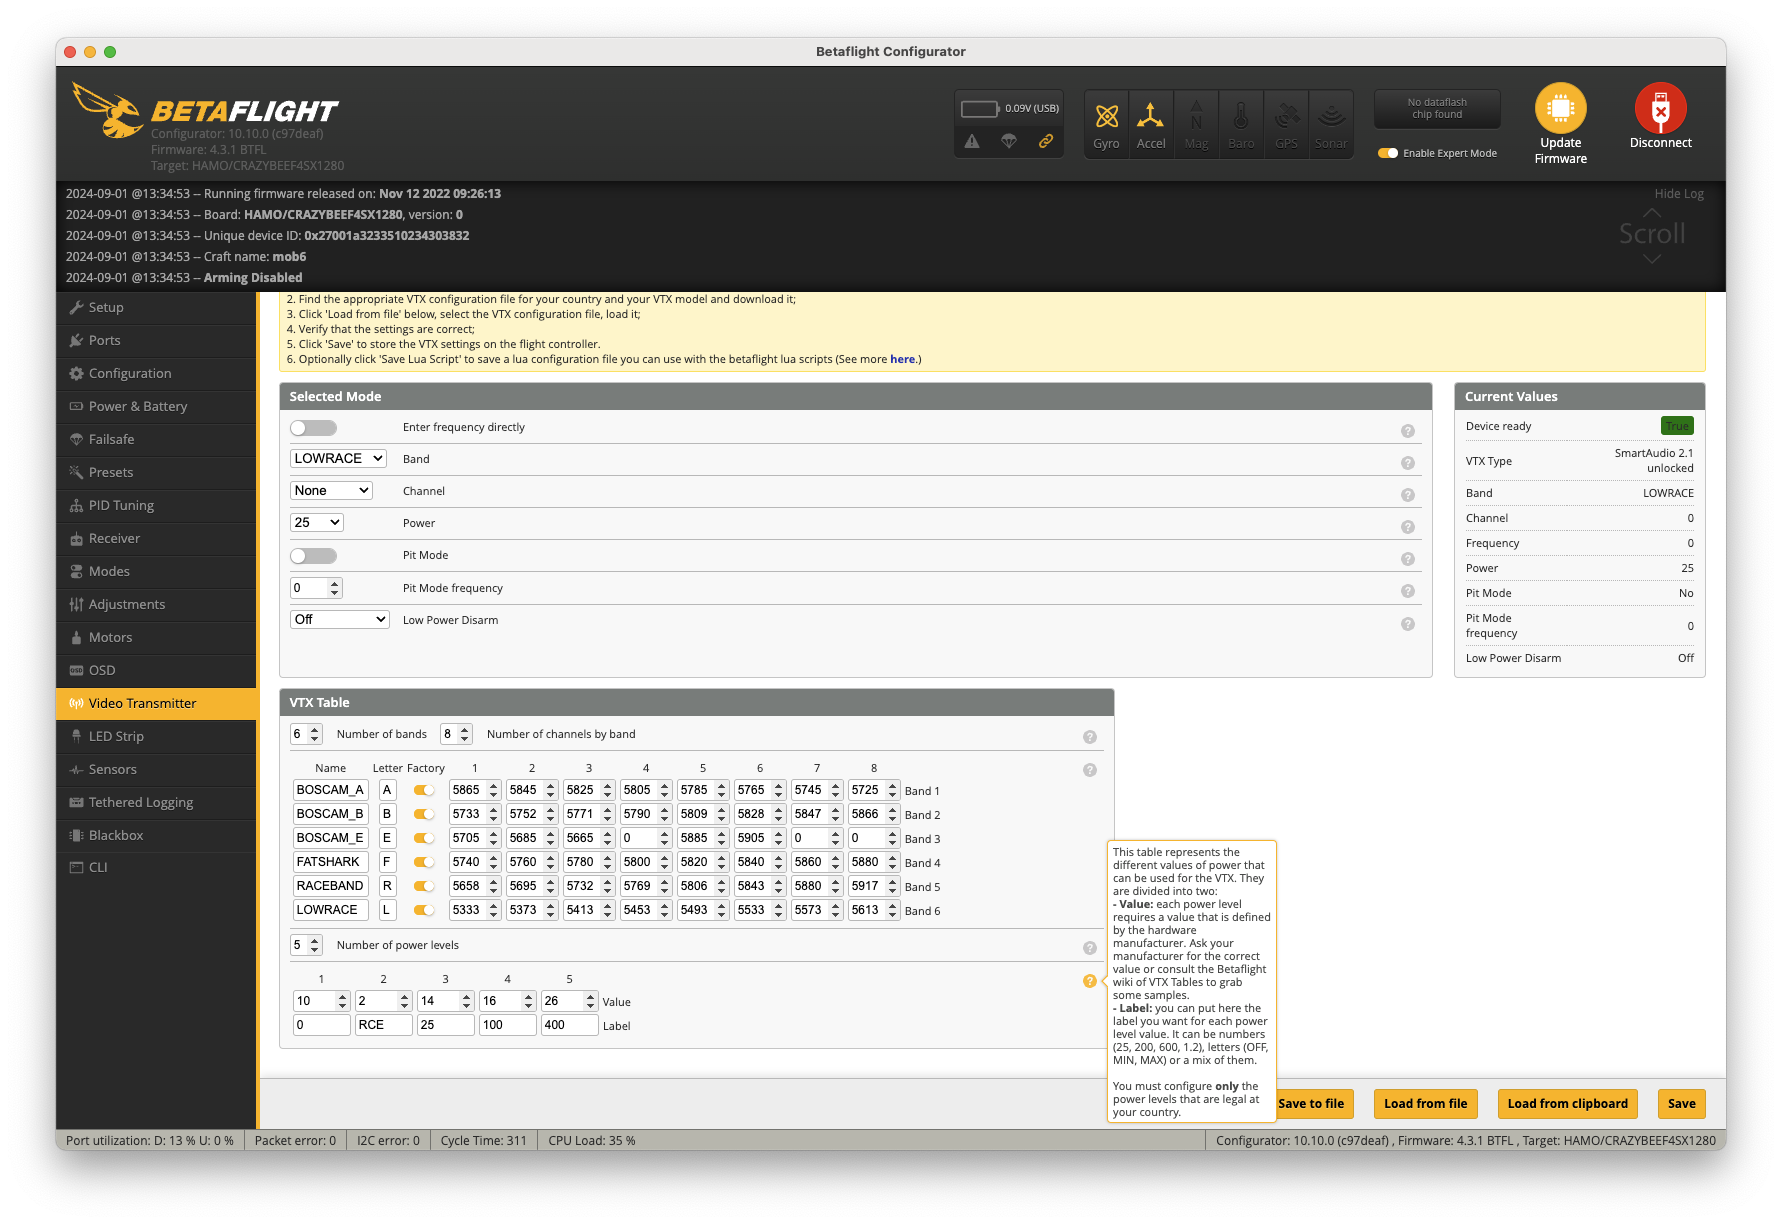The height and width of the screenshot is (1224, 1782).
Task: Click the link status icon in header
Action: [x=1046, y=141]
